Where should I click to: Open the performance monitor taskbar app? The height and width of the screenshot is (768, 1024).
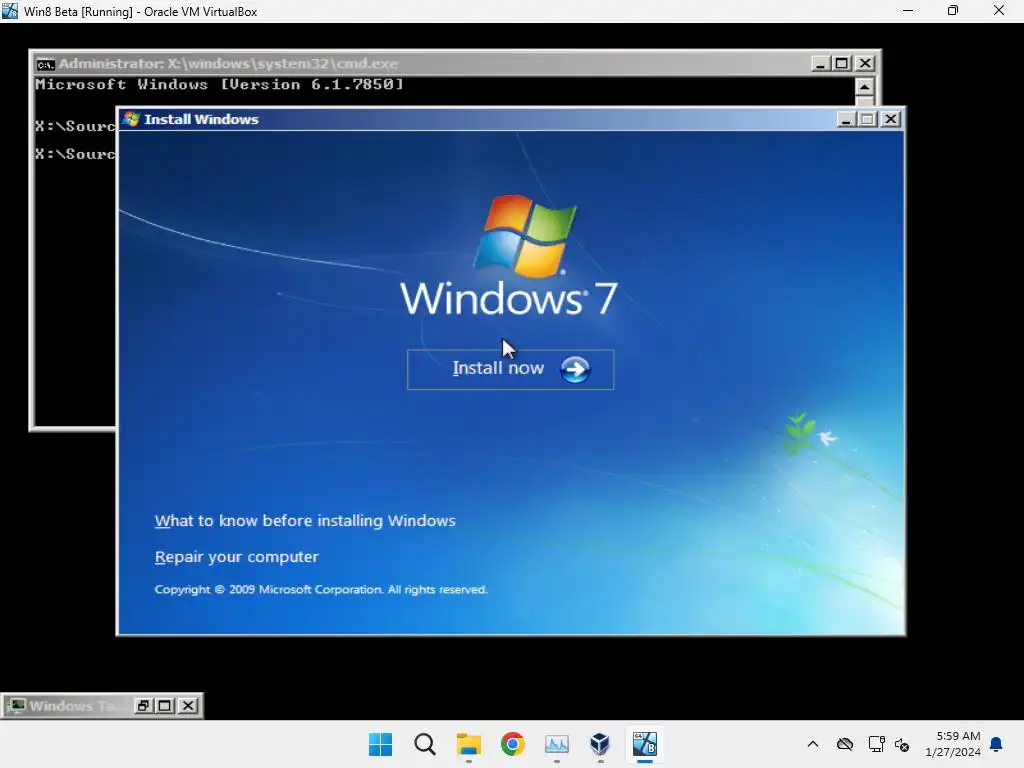point(556,744)
